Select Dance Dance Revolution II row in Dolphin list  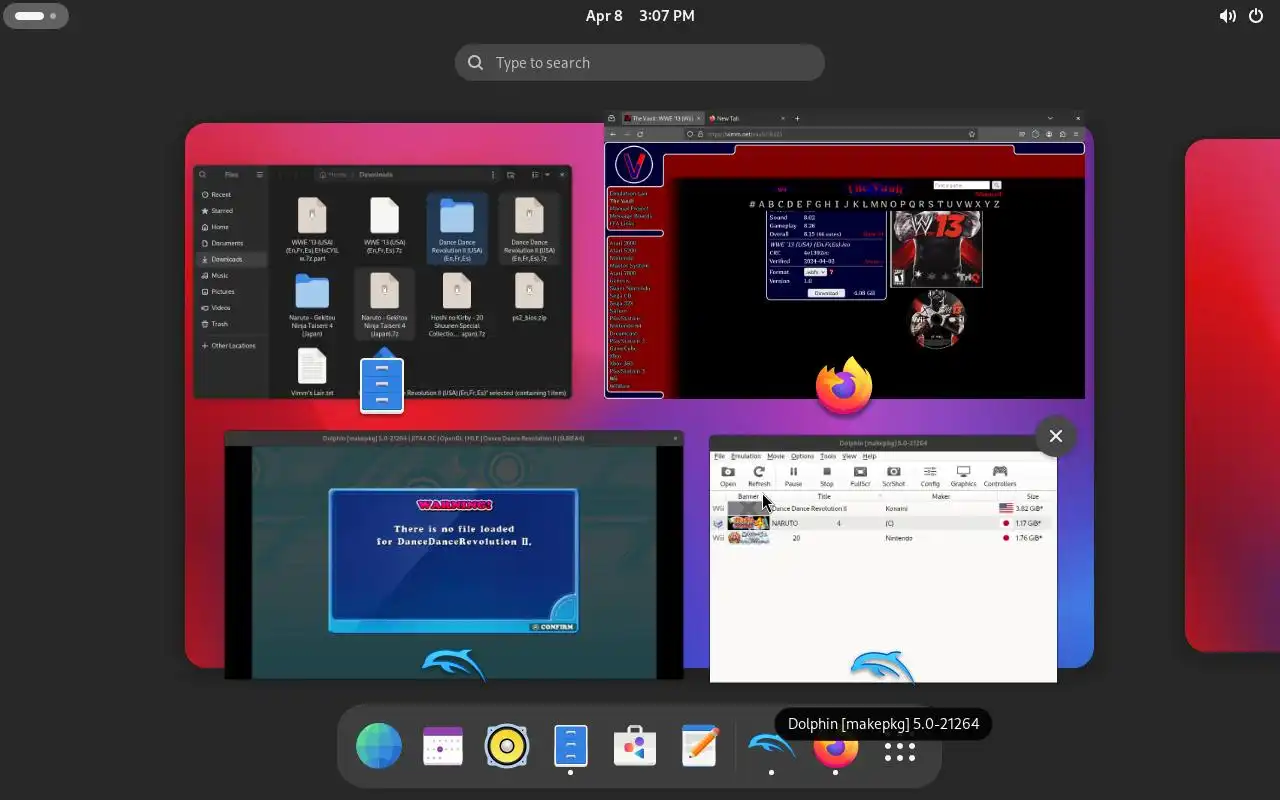coord(883,508)
